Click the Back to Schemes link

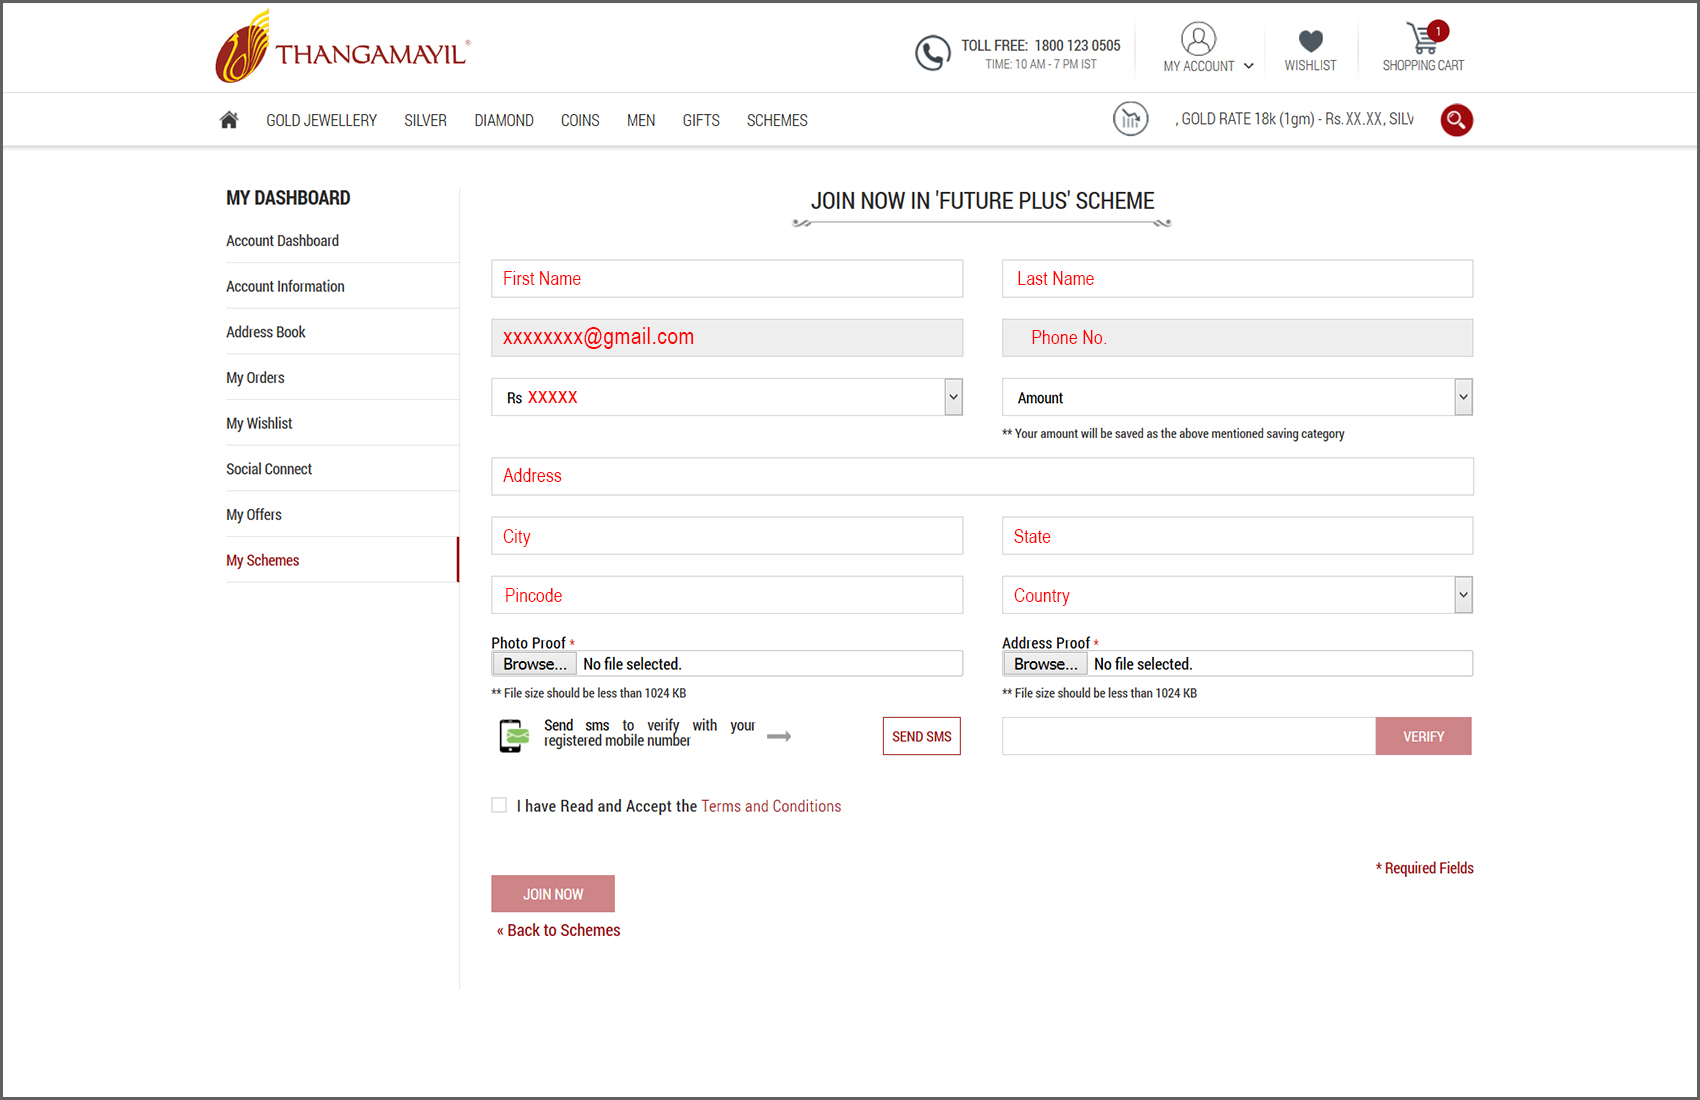[x=558, y=930]
